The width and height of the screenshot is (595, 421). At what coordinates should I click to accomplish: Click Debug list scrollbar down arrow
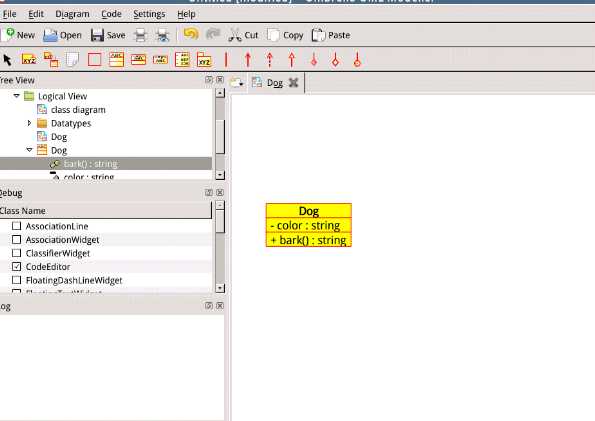[220, 288]
